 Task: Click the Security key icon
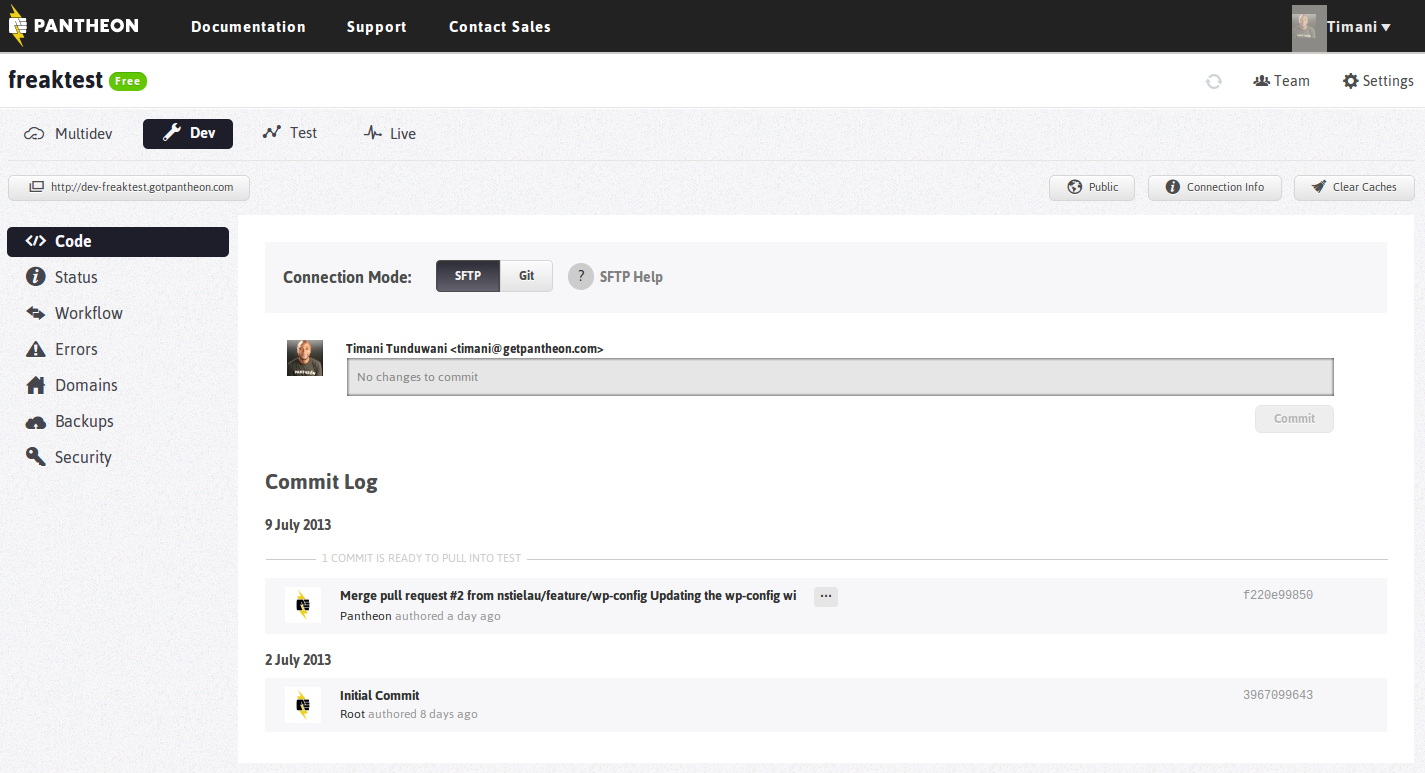pos(36,457)
